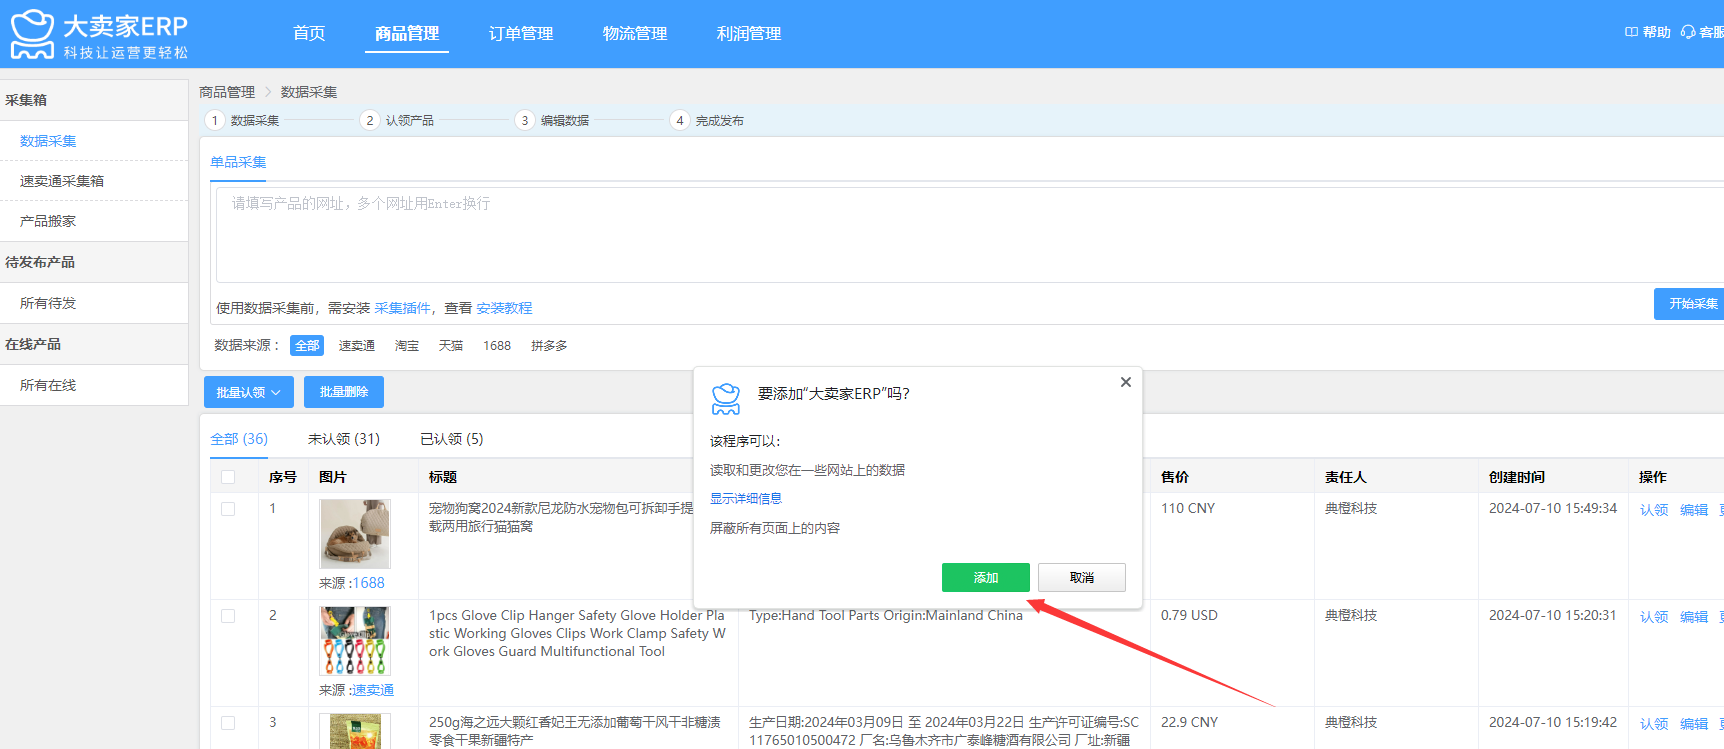Open the 物流管理 top menu
The height and width of the screenshot is (749, 1724).
[635, 33]
